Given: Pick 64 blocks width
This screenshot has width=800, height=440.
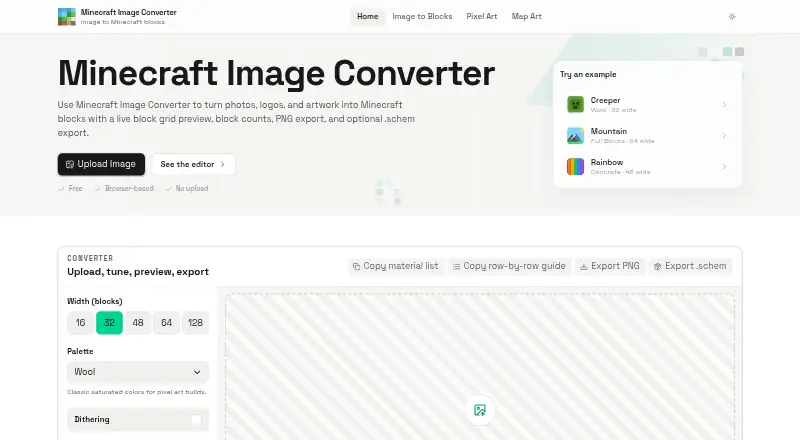Looking at the screenshot, I should 166,323.
